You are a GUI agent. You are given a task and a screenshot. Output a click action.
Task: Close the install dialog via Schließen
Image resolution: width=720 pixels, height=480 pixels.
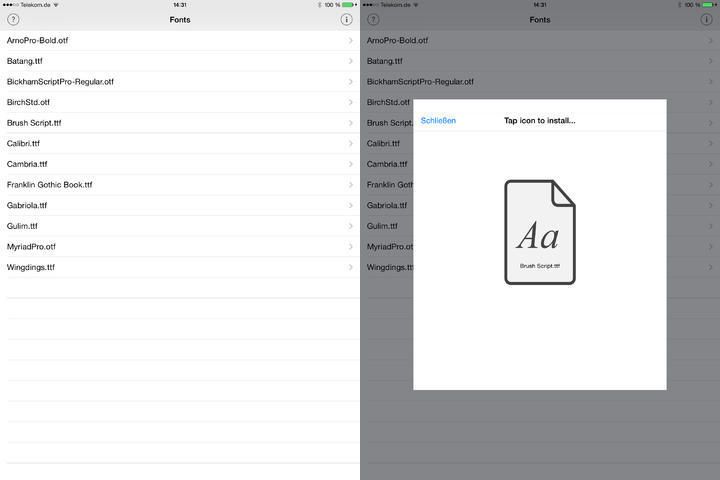pos(438,121)
